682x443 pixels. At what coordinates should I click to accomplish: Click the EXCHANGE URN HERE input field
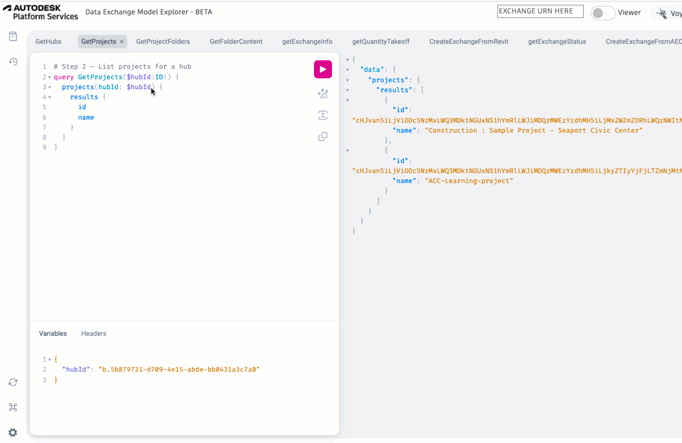pyautogui.click(x=540, y=11)
